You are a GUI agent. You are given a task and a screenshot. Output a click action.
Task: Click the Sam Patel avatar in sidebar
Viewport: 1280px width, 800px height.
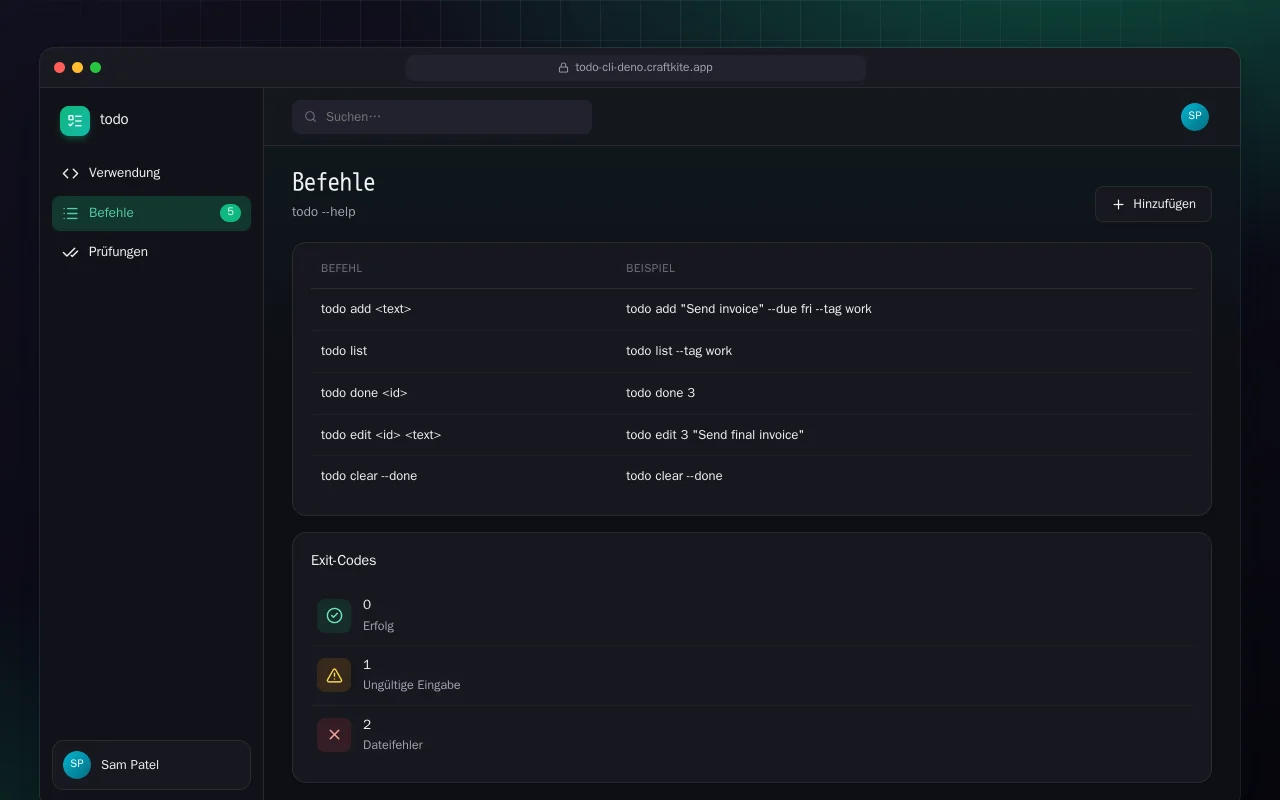tap(77, 765)
